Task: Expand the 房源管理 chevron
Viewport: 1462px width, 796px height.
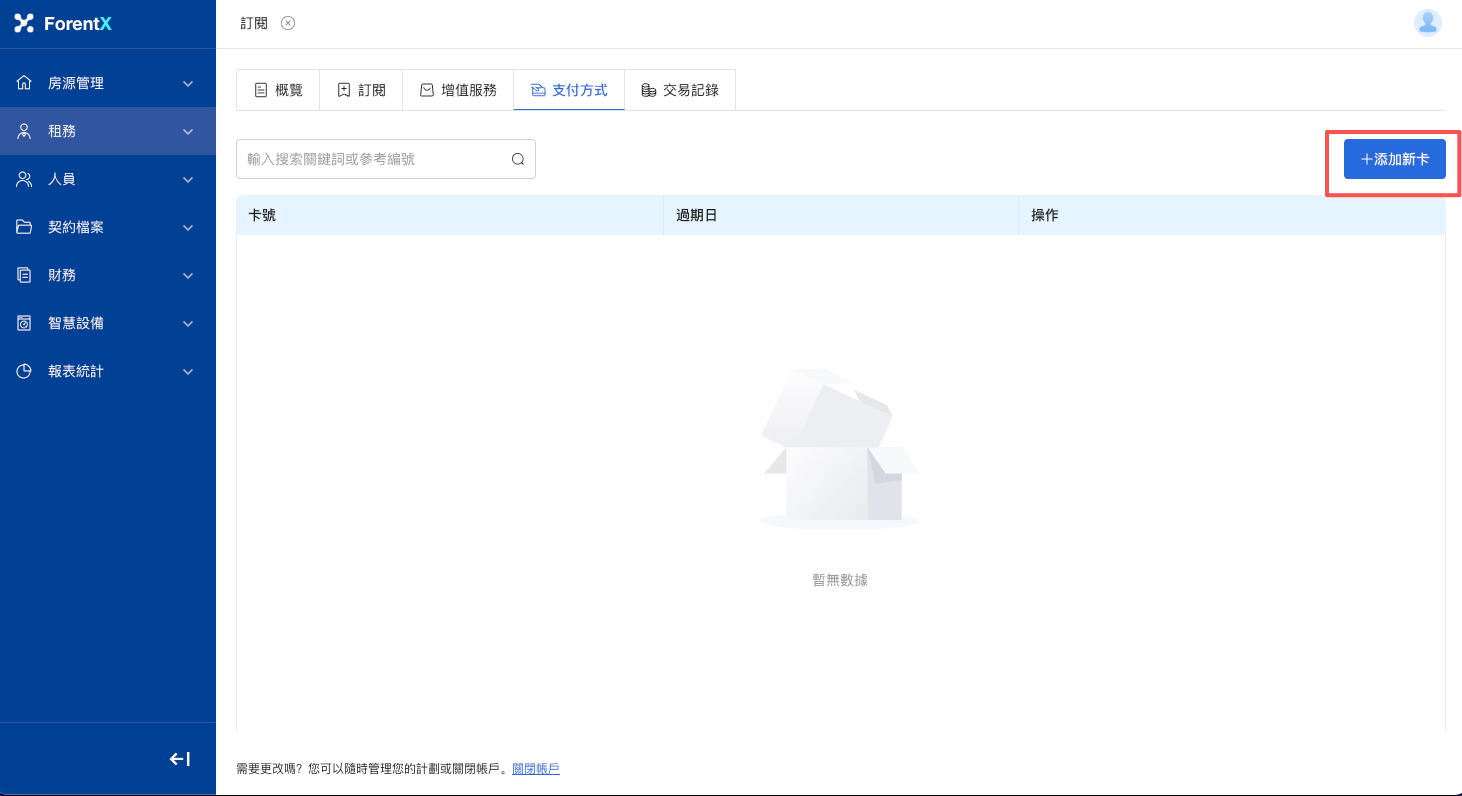Action: coord(188,83)
